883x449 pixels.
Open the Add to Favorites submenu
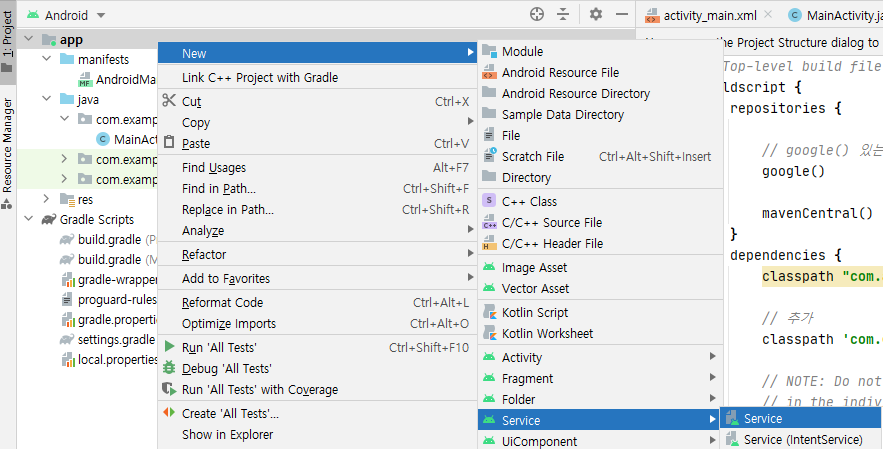coord(318,278)
